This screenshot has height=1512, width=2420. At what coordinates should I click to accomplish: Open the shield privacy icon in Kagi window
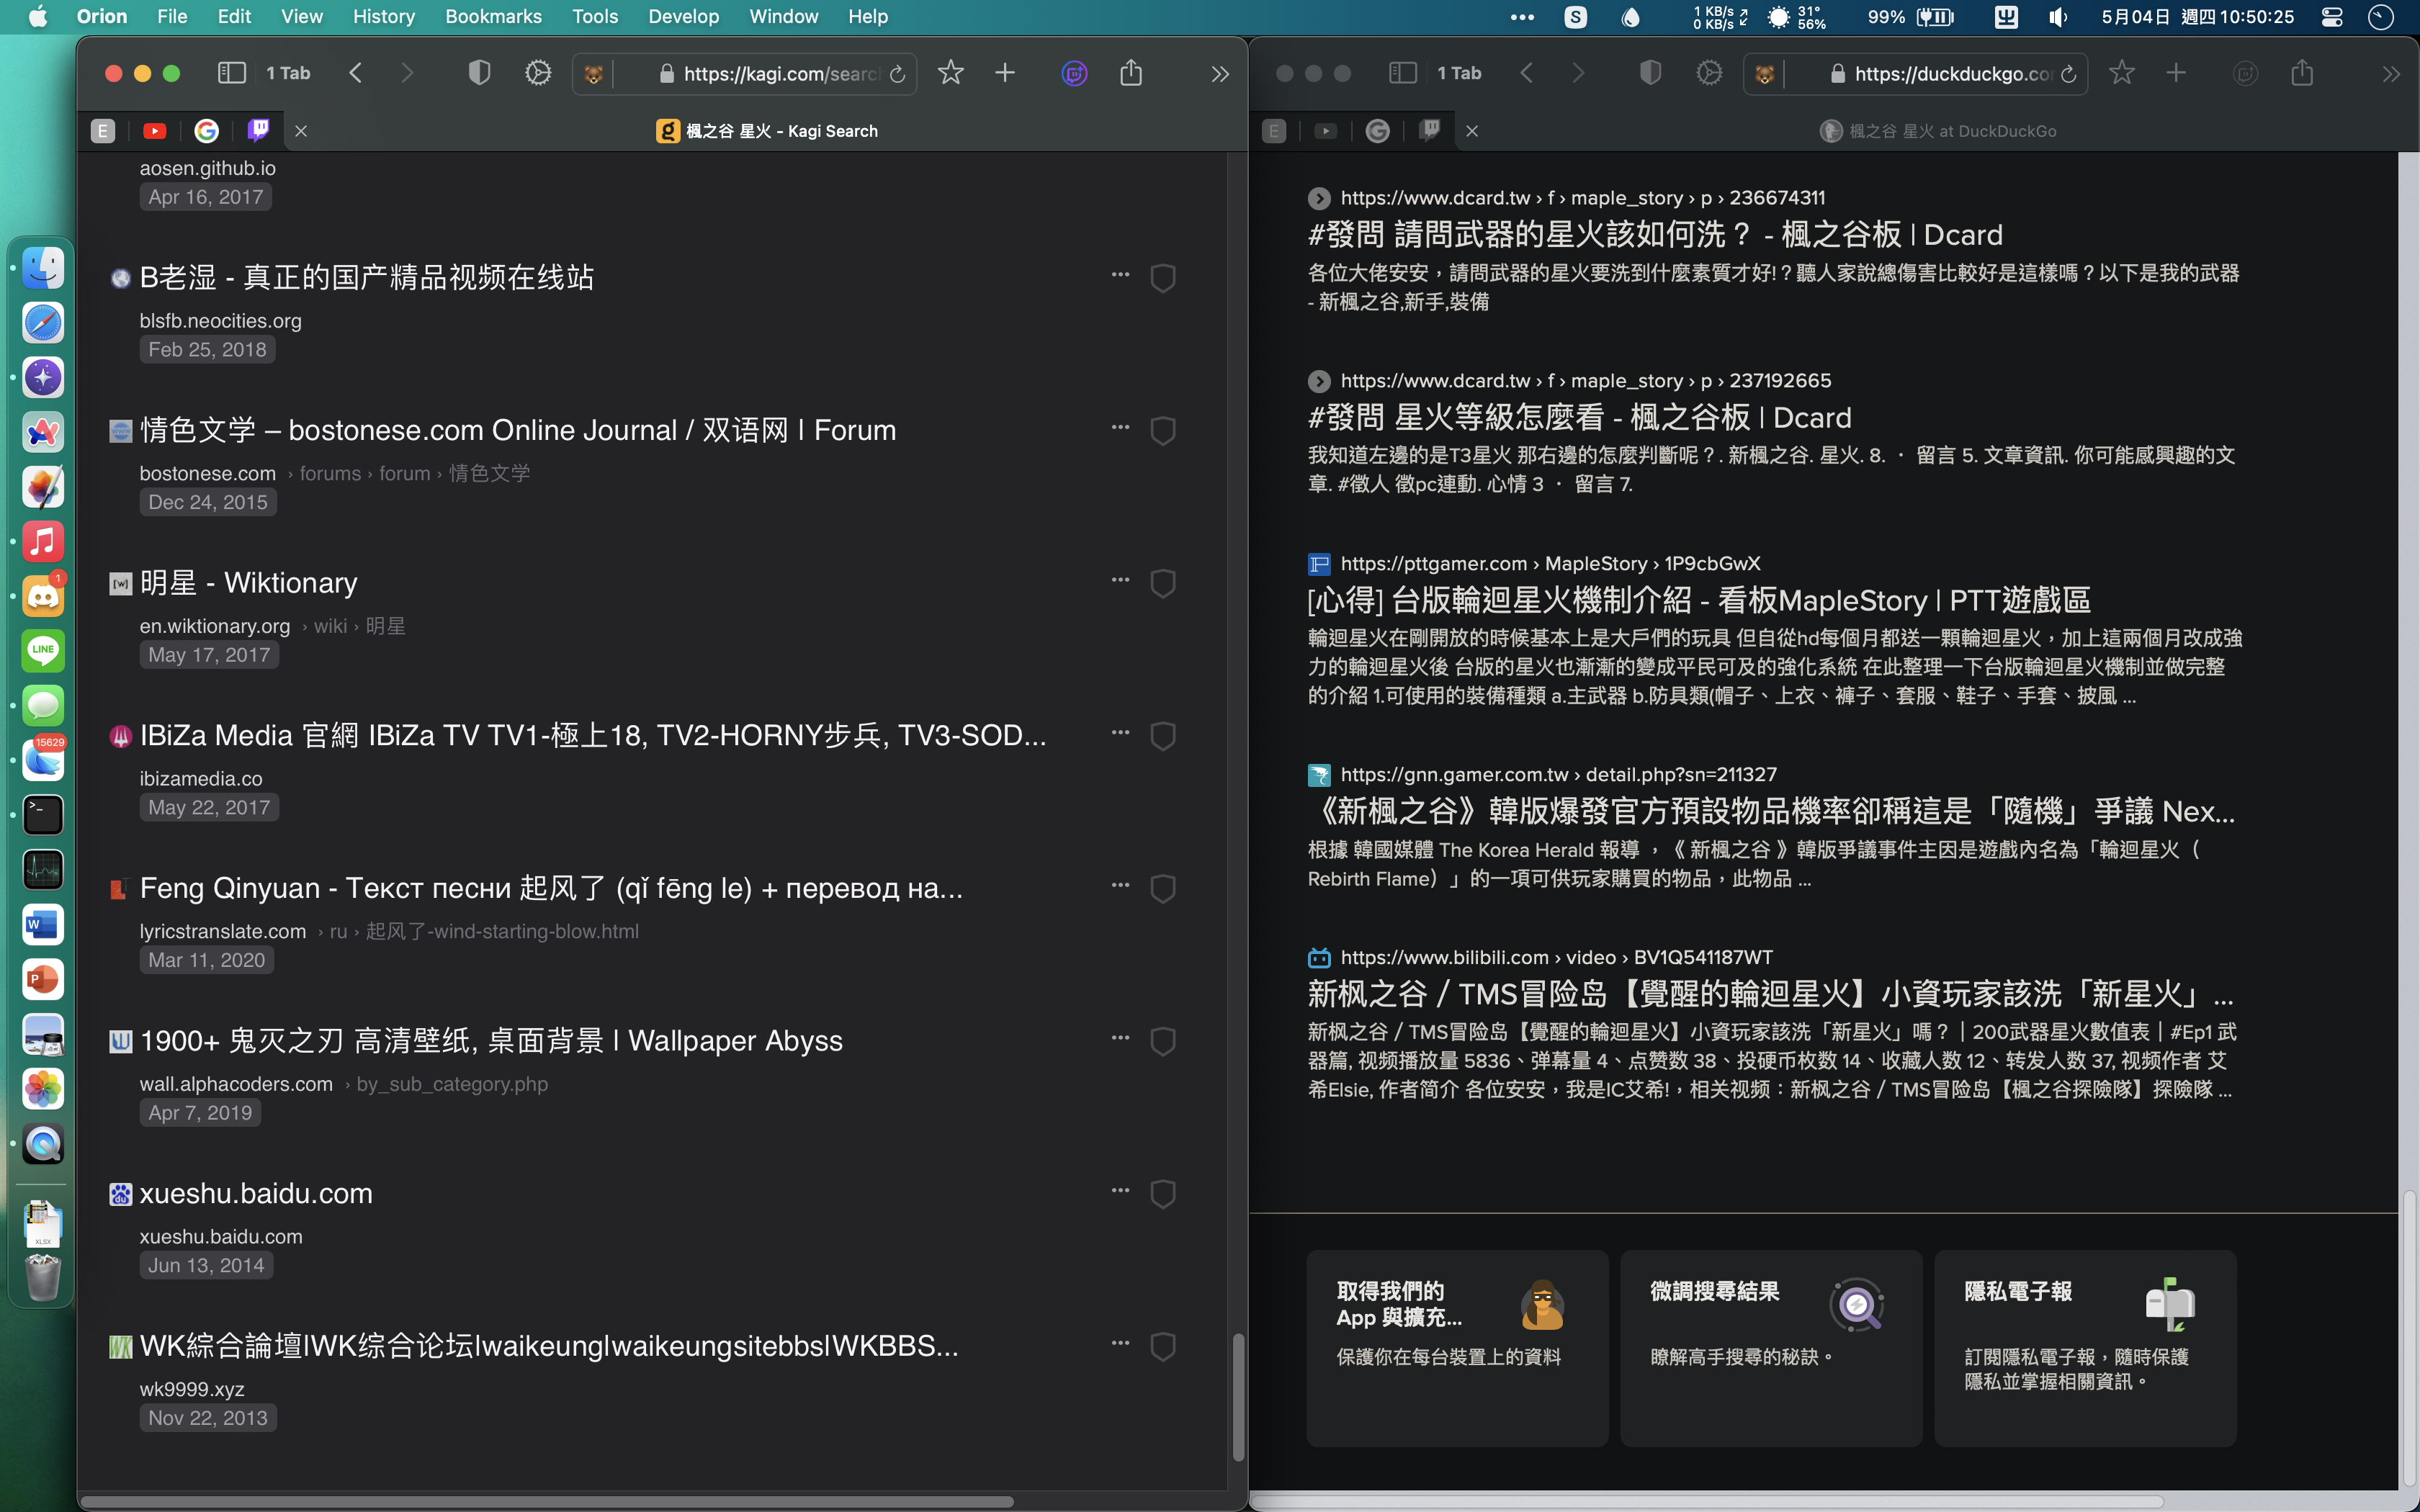coord(479,73)
